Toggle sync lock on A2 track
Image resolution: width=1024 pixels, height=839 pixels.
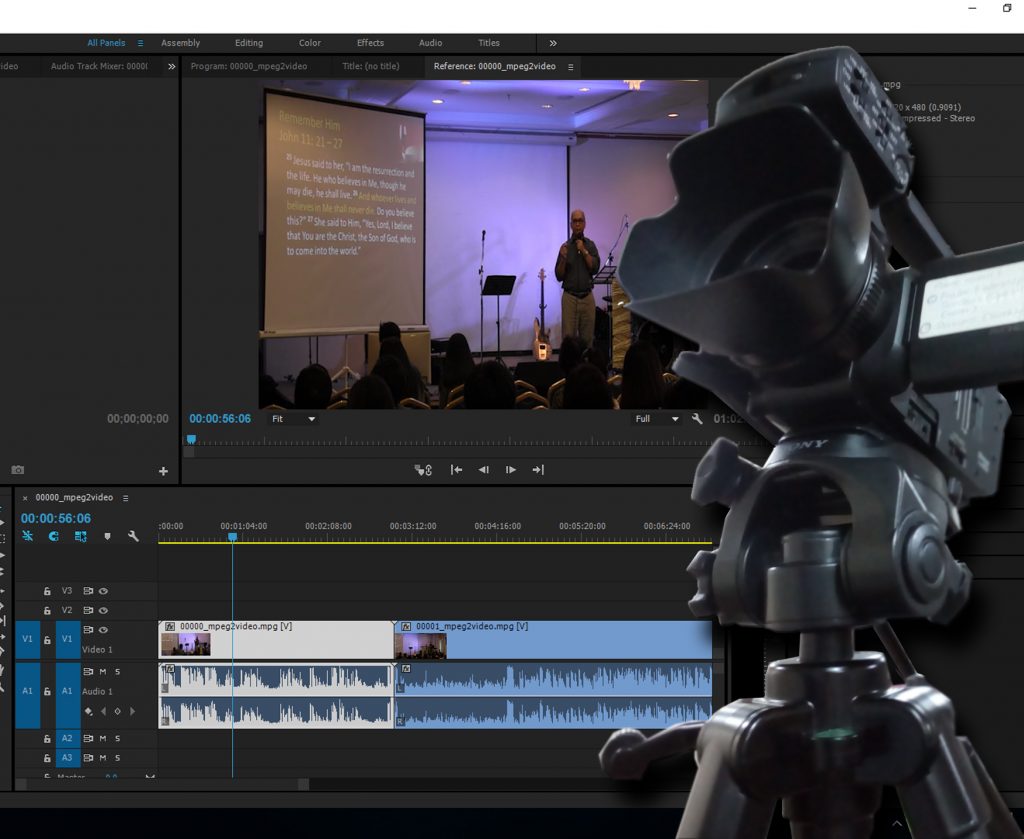(88, 738)
